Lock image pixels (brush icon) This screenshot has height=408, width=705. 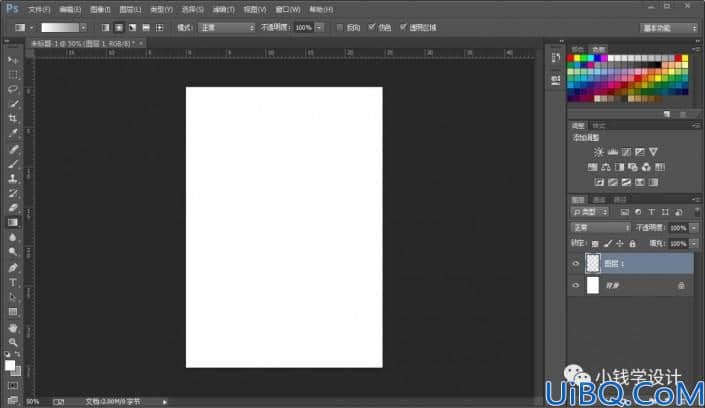coord(607,244)
